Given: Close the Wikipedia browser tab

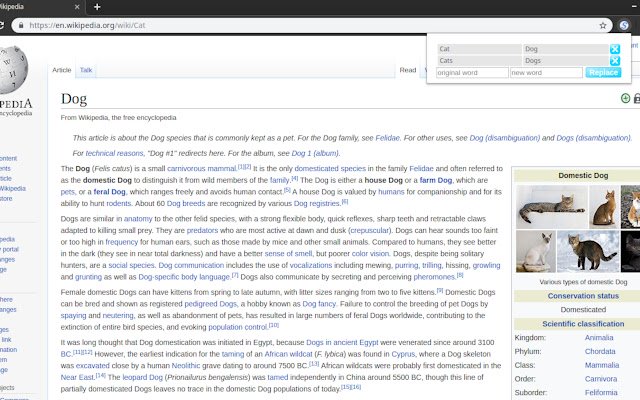Looking at the screenshot, I should pyautogui.click(x=77, y=7).
